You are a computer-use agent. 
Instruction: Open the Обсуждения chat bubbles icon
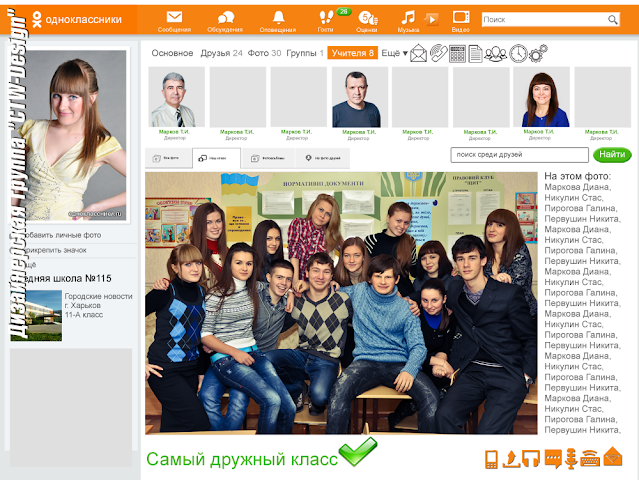(225, 18)
